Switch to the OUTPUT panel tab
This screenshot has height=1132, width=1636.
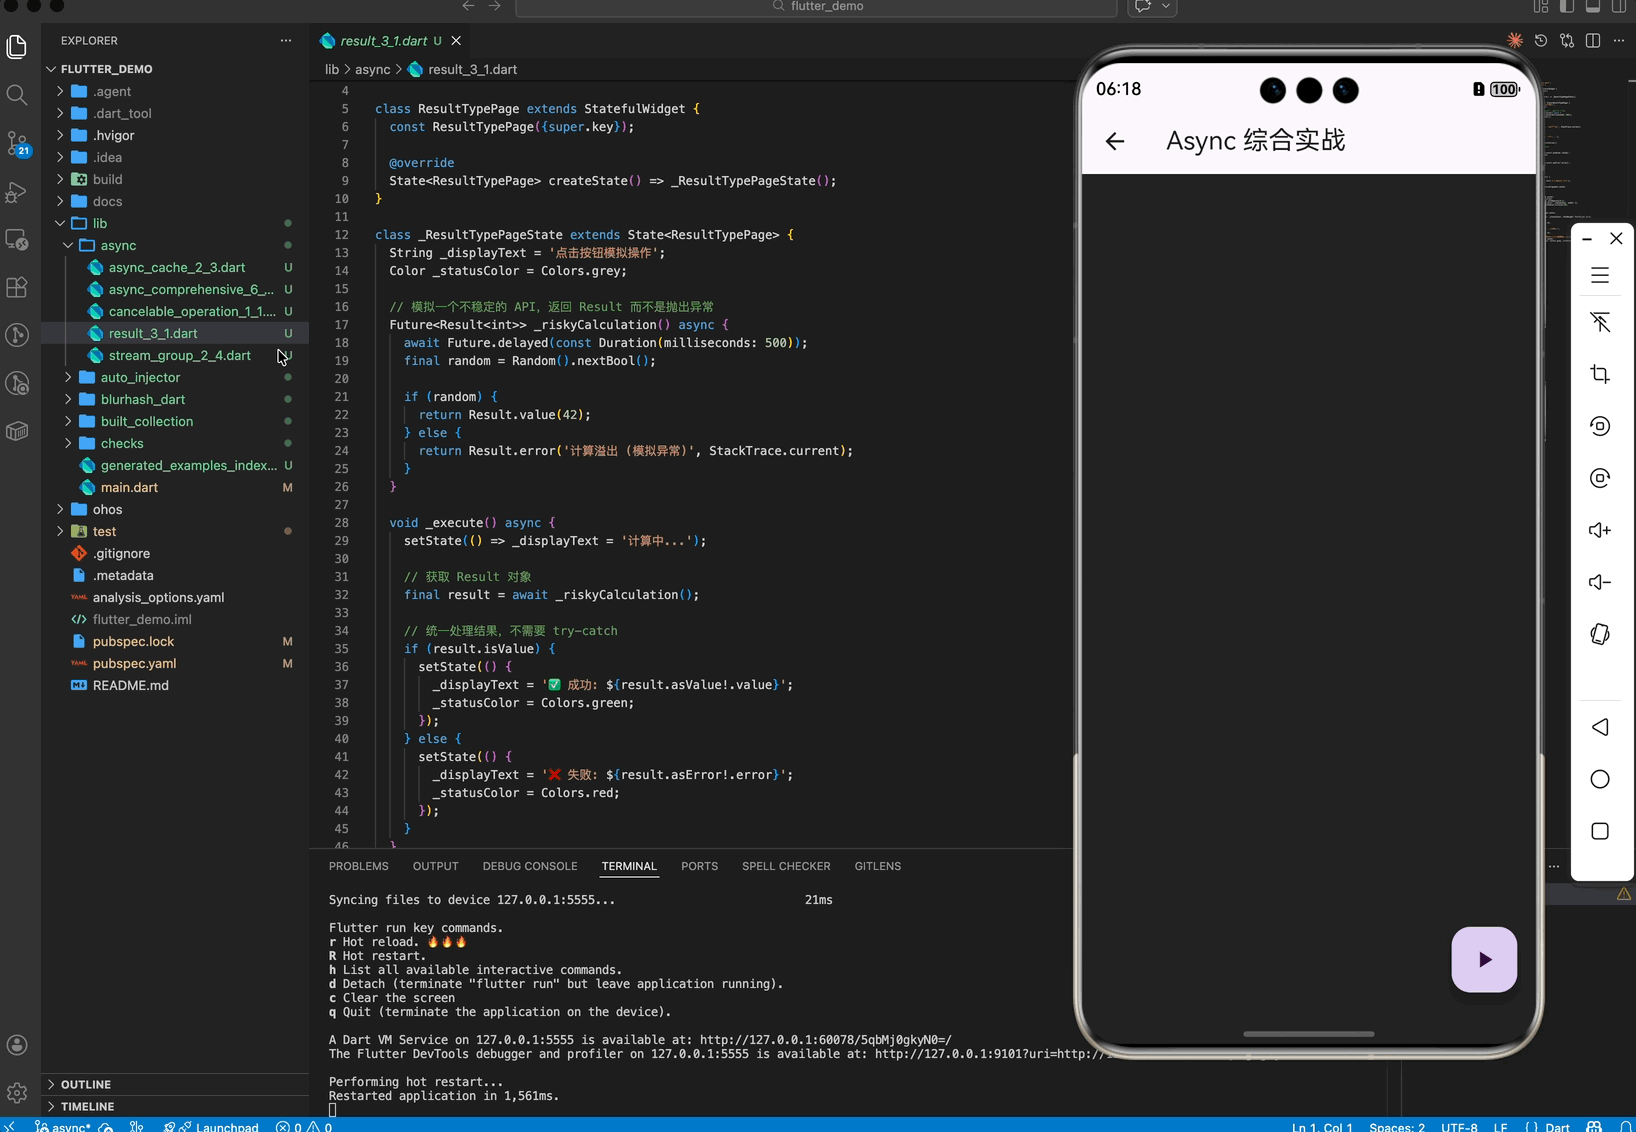[436, 866]
